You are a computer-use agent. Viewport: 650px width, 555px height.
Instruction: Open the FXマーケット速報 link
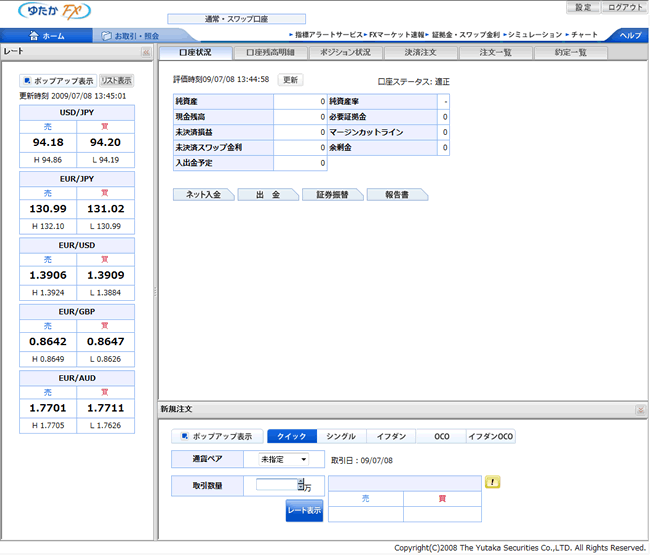coord(397,35)
